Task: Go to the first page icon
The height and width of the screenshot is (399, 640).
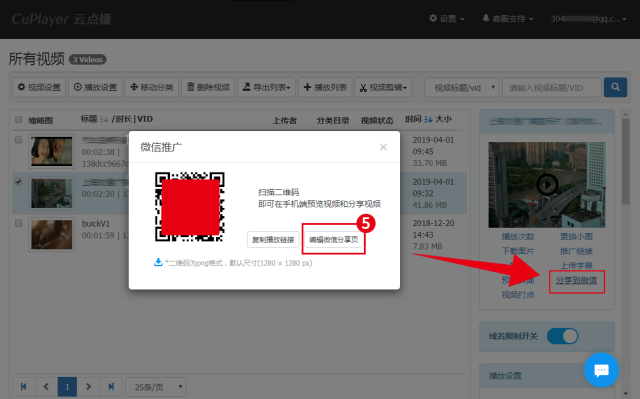Action: tap(24, 386)
